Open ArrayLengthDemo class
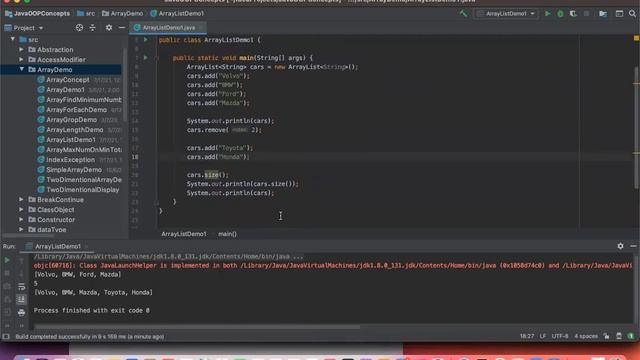Image resolution: width=640 pixels, height=360 pixels. [74, 130]
